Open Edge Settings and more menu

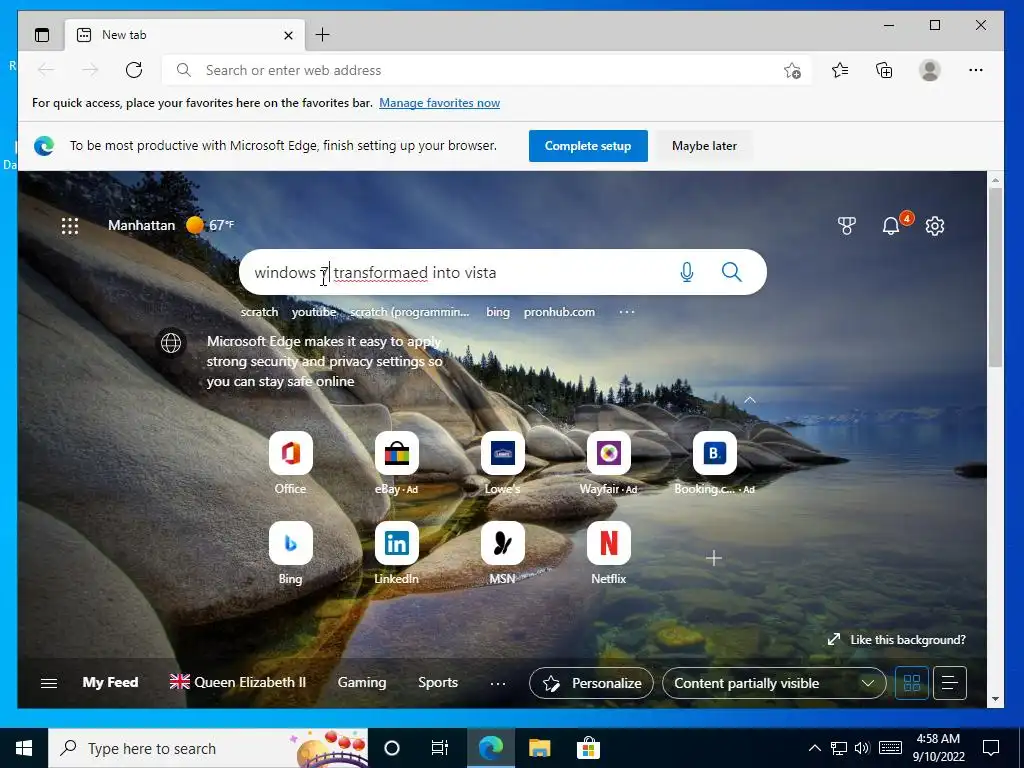976,70
